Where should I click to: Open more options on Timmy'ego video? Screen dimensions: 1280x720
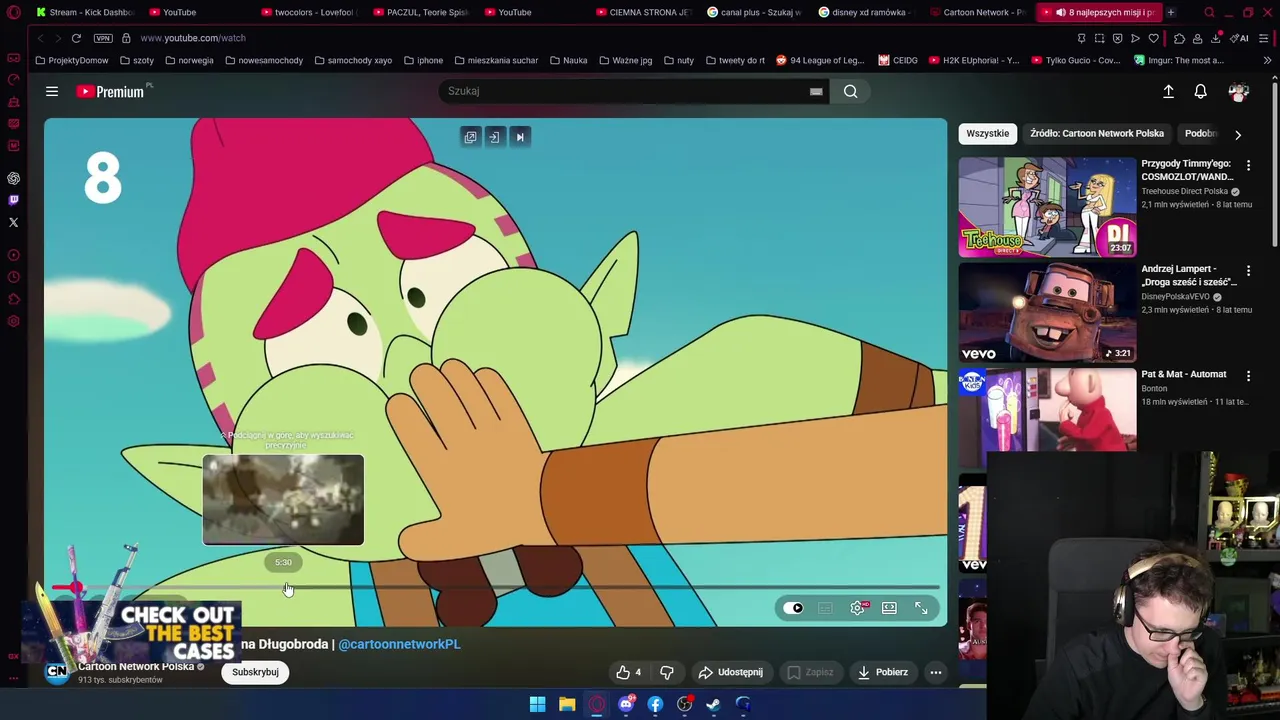[x=1248, y=164]
